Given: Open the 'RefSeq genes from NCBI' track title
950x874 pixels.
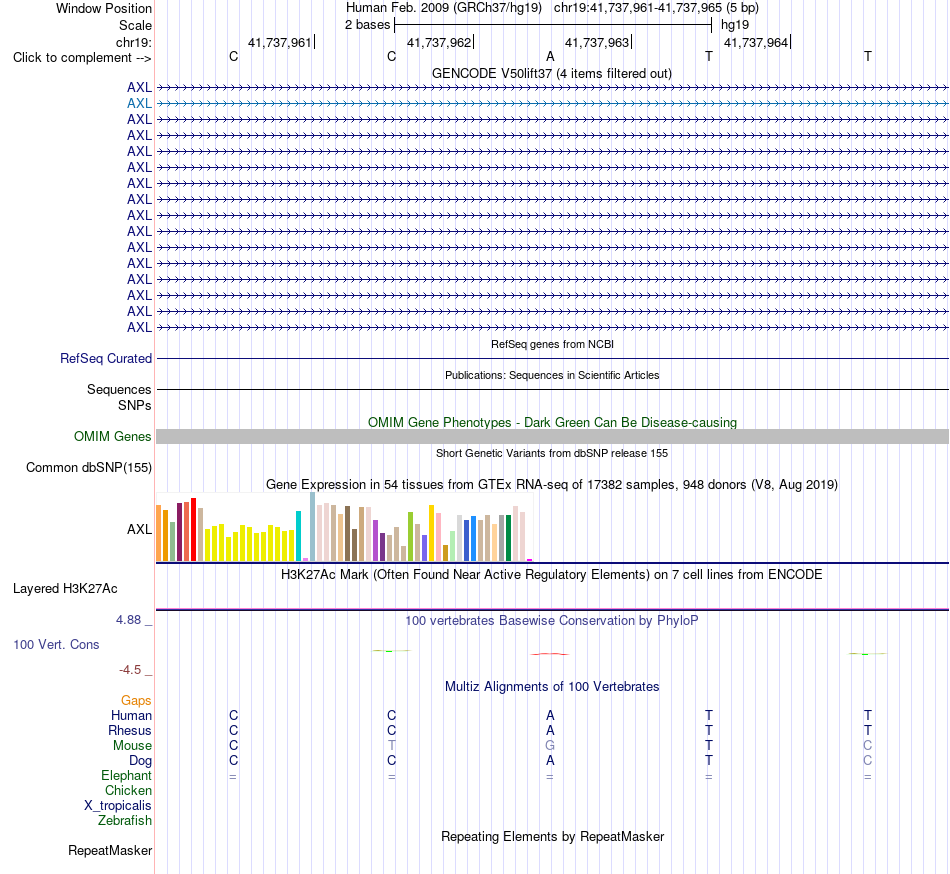Looking at the screenshot, I should (552, 344).
